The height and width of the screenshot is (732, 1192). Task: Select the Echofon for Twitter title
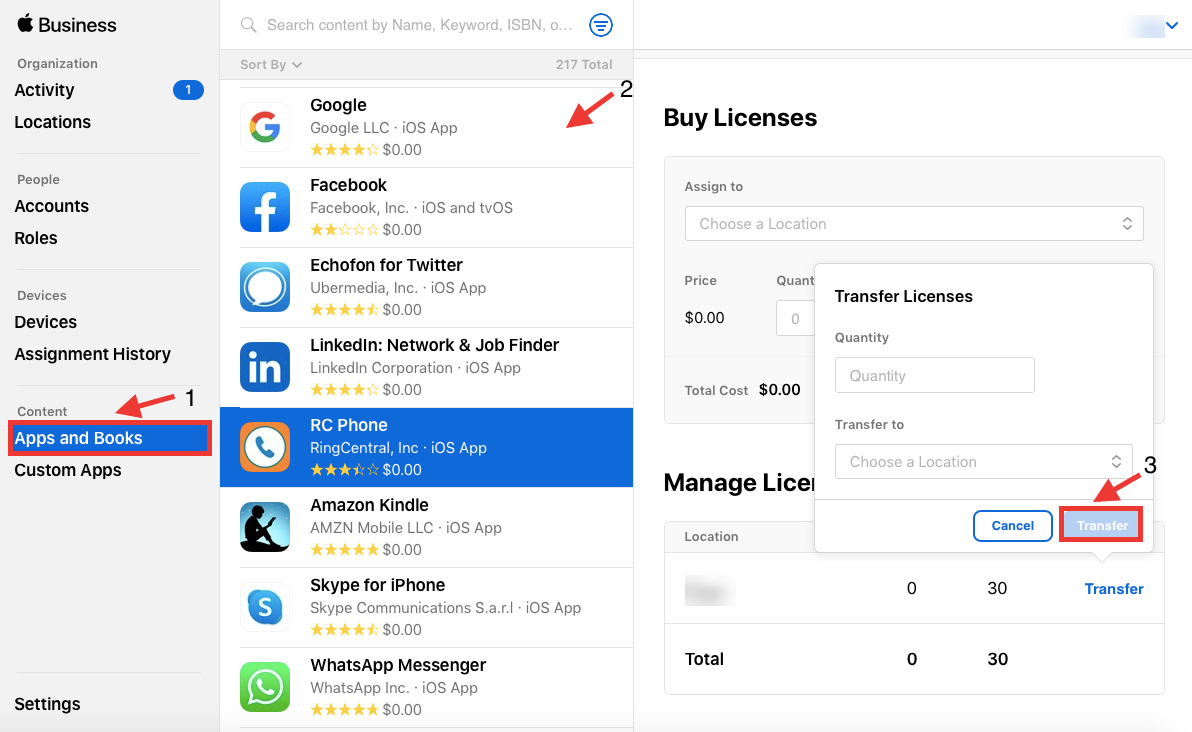coord(386,265)
